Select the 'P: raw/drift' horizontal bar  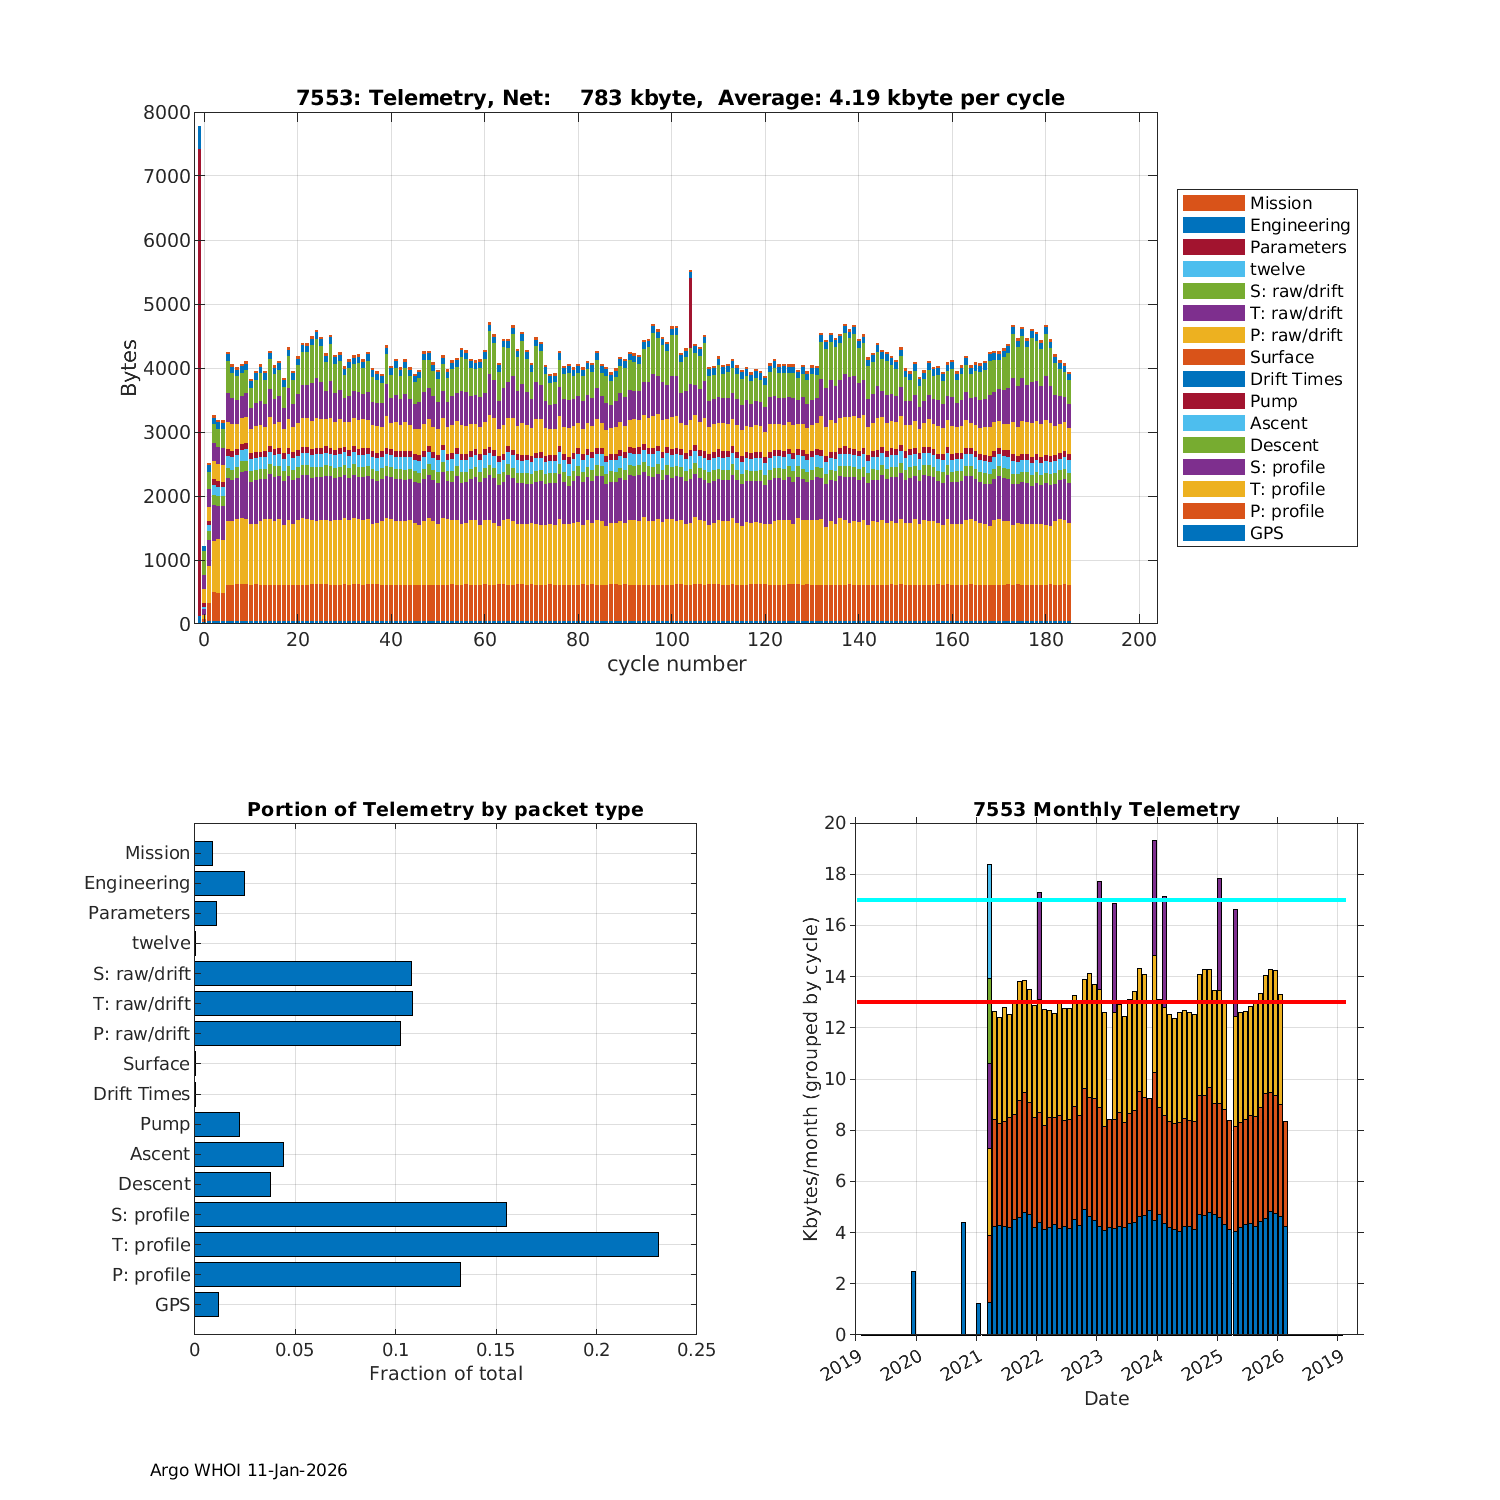297,1033
